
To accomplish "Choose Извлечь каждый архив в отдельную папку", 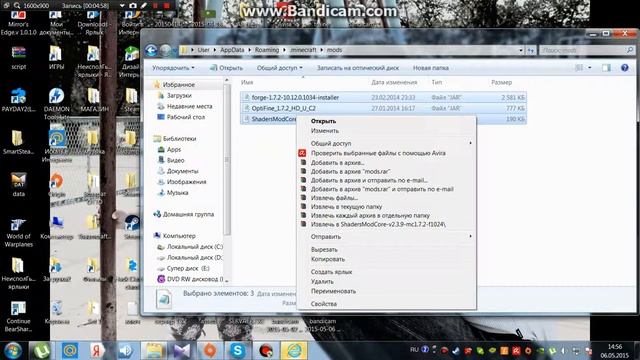I will tap(370, 216).
